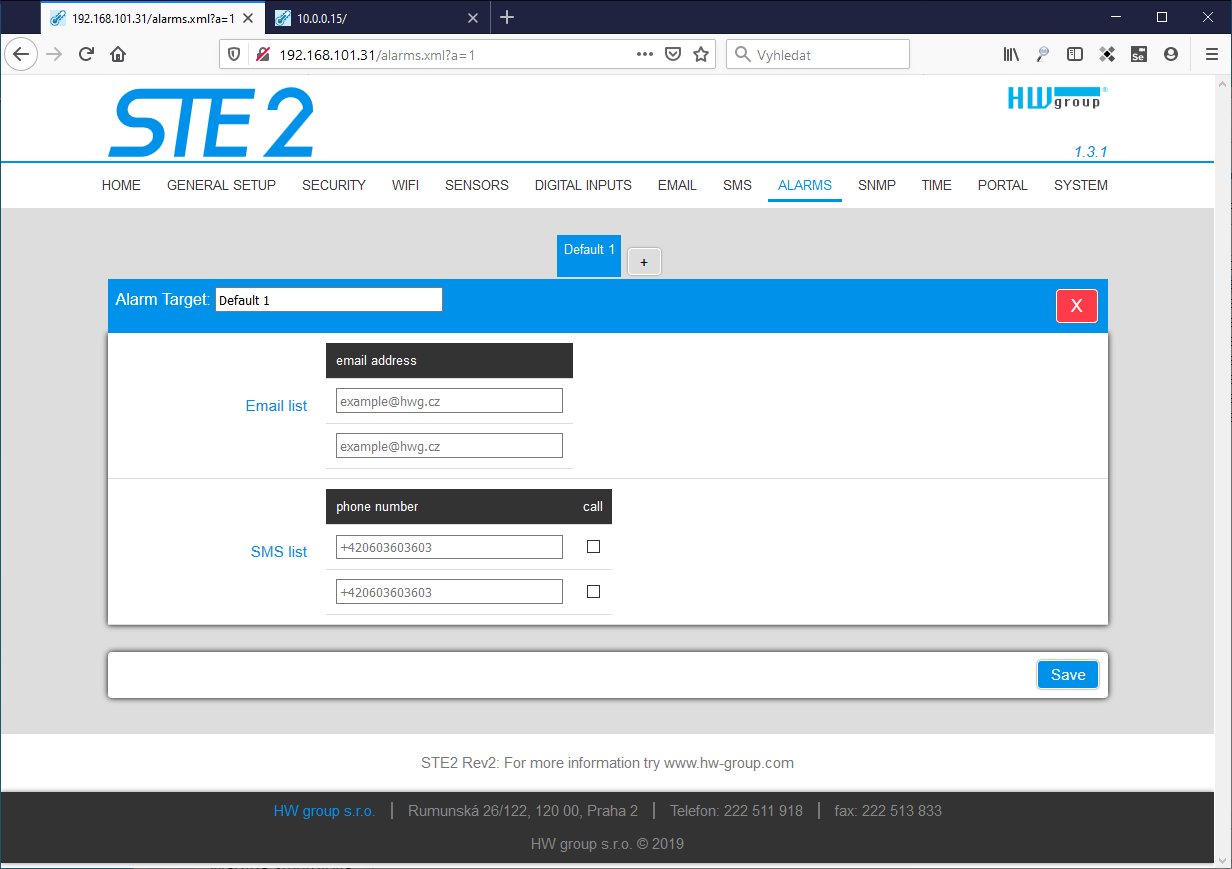Open the PORTAL page

pos(1003,185)
